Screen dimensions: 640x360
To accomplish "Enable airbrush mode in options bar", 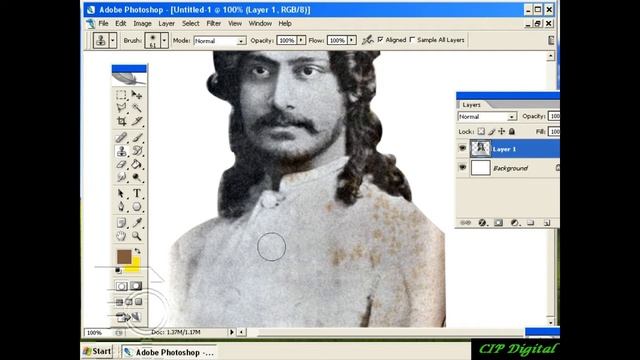I will (x=367, y=40).
